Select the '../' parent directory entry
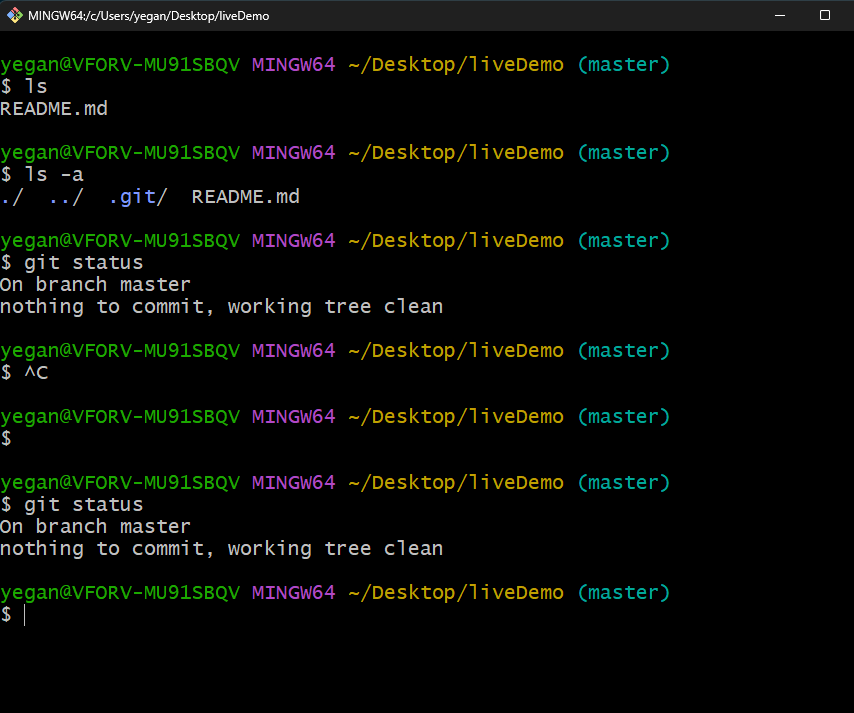This screenshot has width=854, height=713. (66, 197)
